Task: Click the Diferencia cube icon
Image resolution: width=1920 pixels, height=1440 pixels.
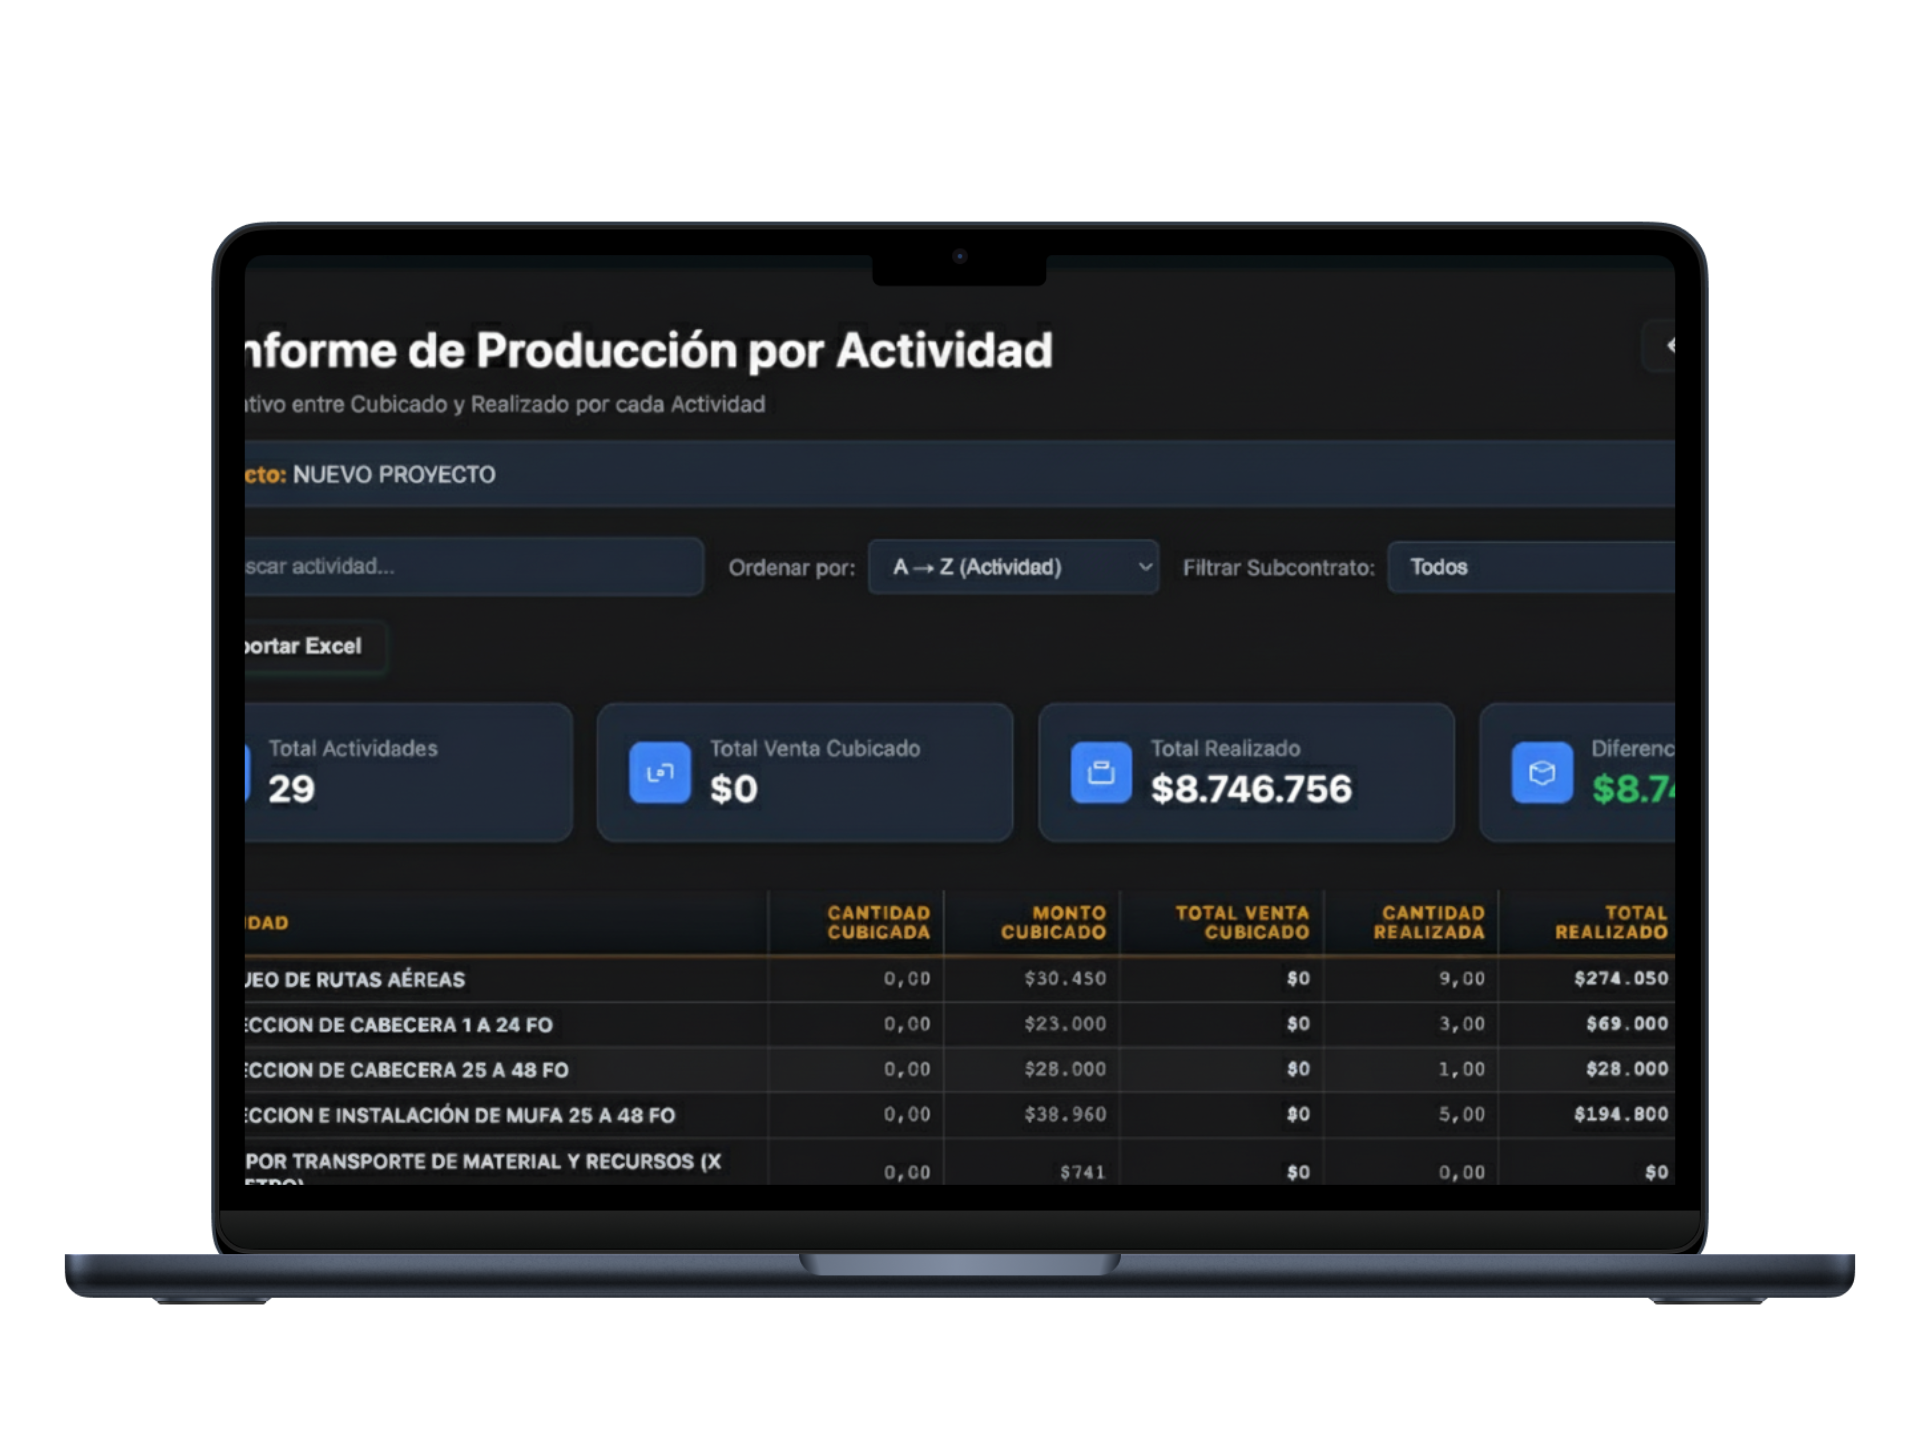Action: 1542,771
